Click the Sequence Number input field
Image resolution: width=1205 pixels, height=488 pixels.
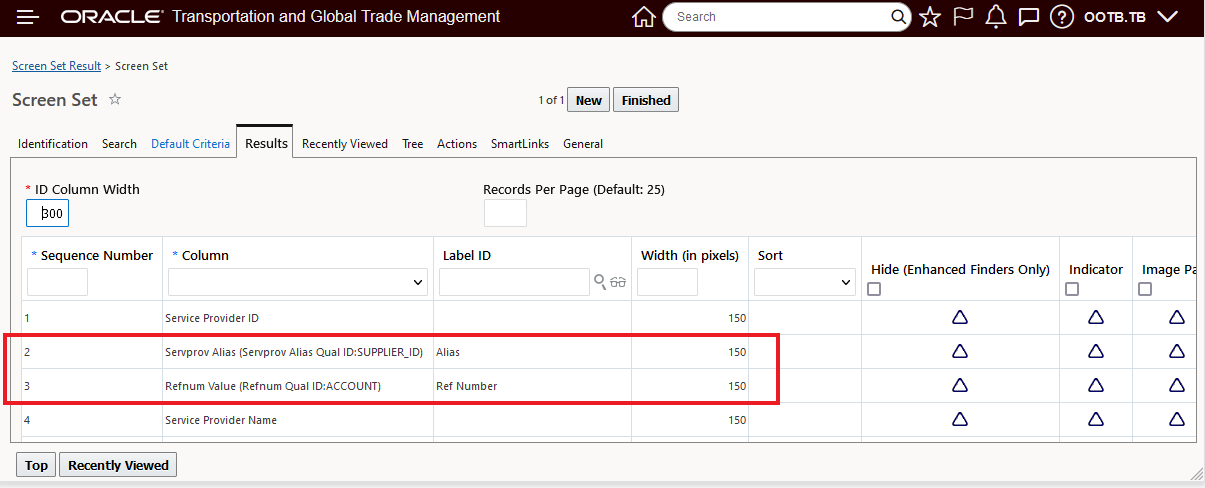pos(57,283)
